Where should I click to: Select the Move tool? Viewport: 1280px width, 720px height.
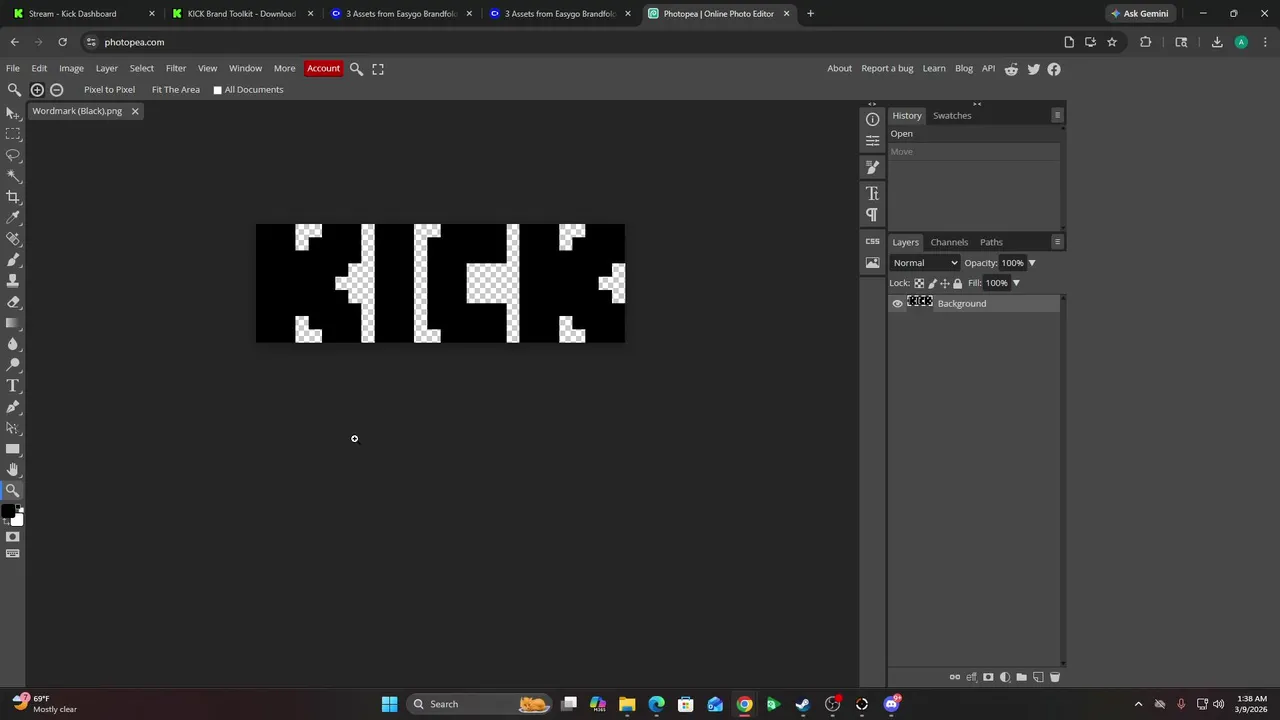coord(13,113)
